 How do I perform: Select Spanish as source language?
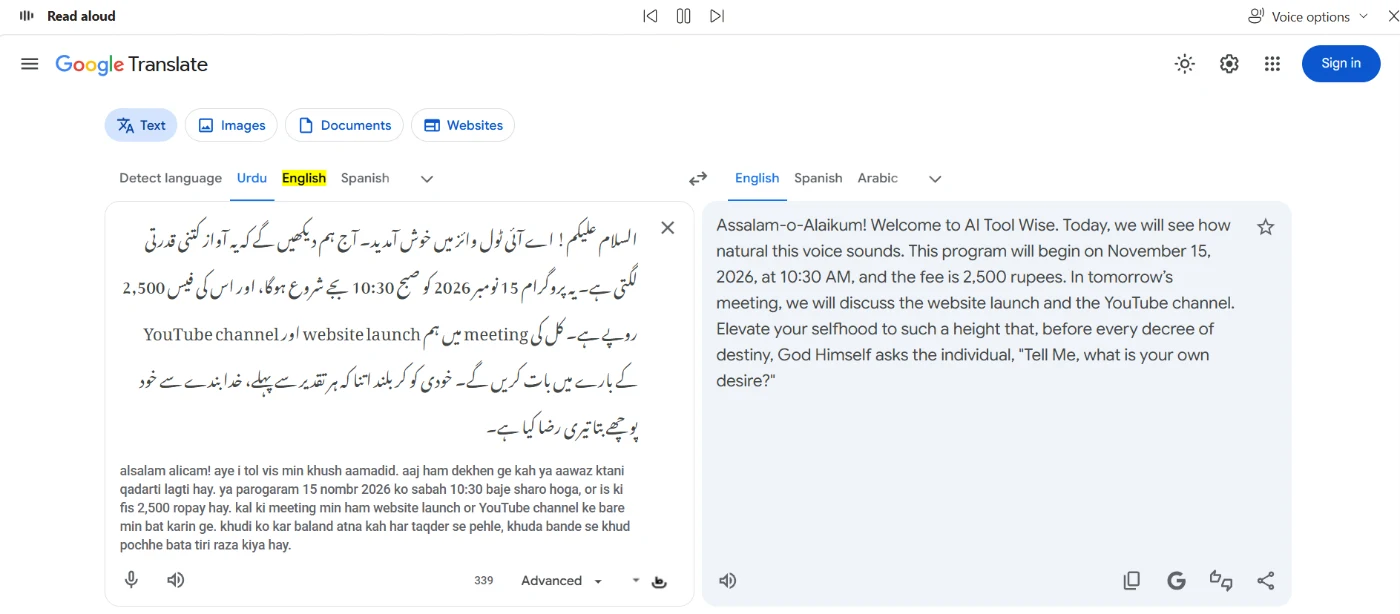pyautogui.click(x=365, y=178)
